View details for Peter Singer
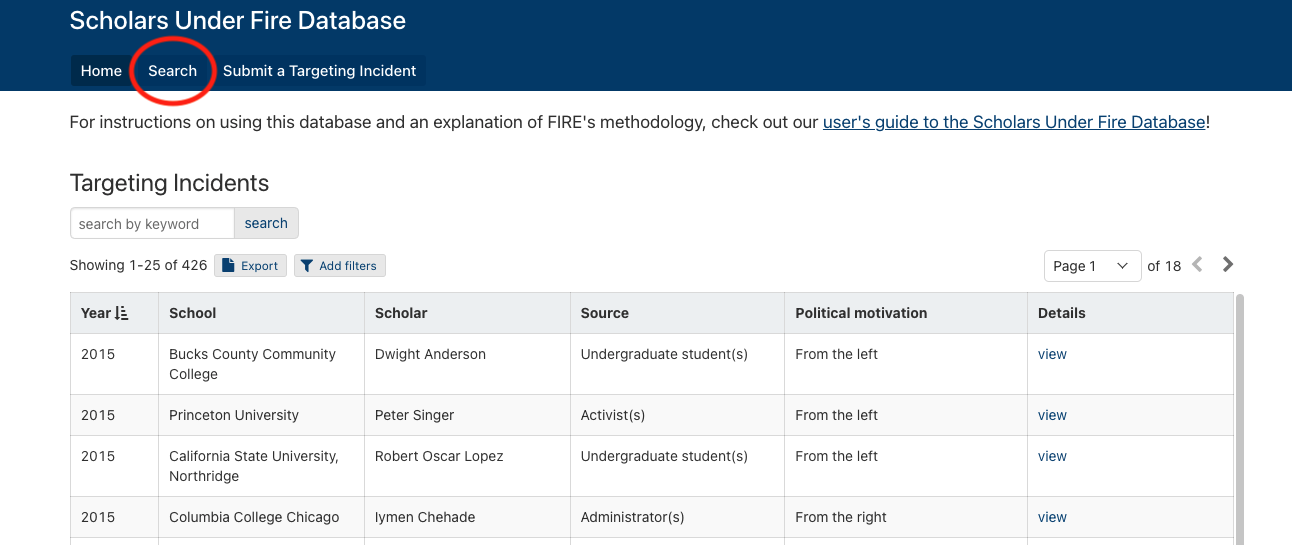 point(1052,415)
